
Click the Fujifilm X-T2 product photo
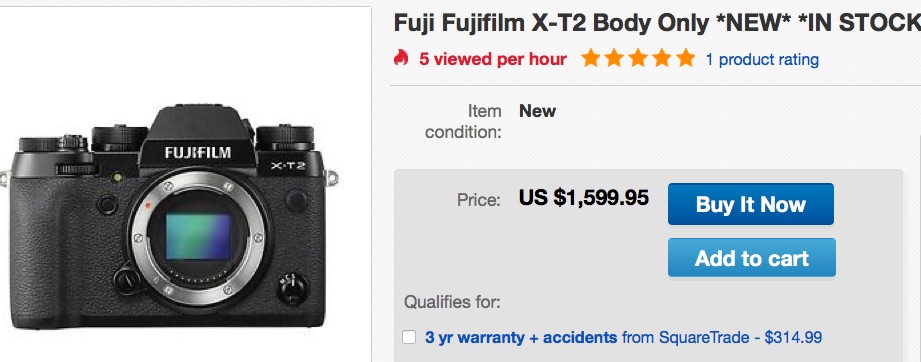pos(169,216)
